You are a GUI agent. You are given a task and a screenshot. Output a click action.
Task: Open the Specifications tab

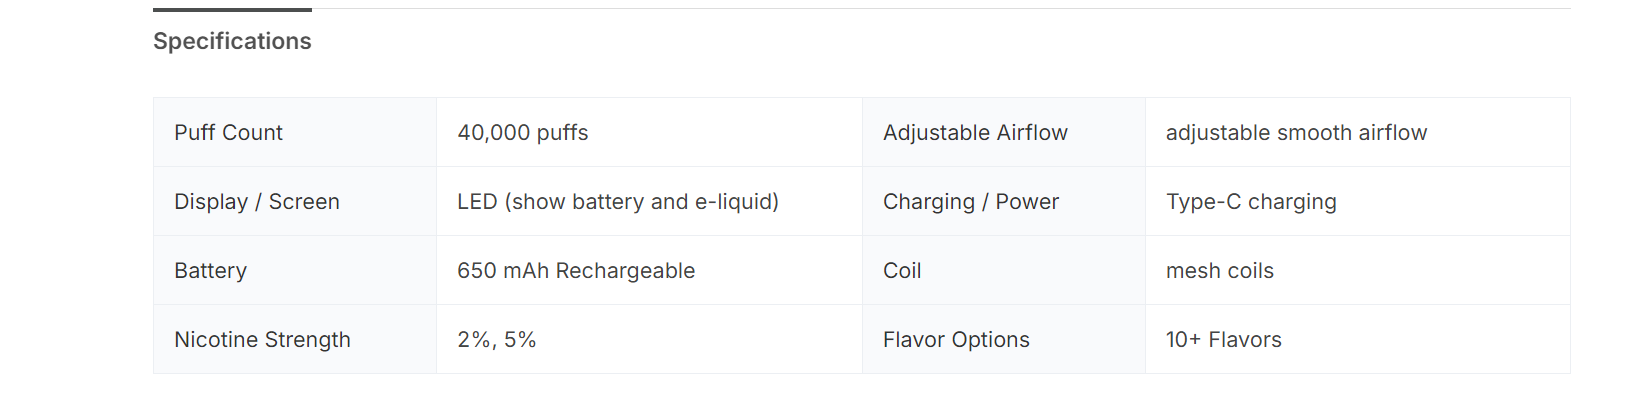[x=232, y=41]
